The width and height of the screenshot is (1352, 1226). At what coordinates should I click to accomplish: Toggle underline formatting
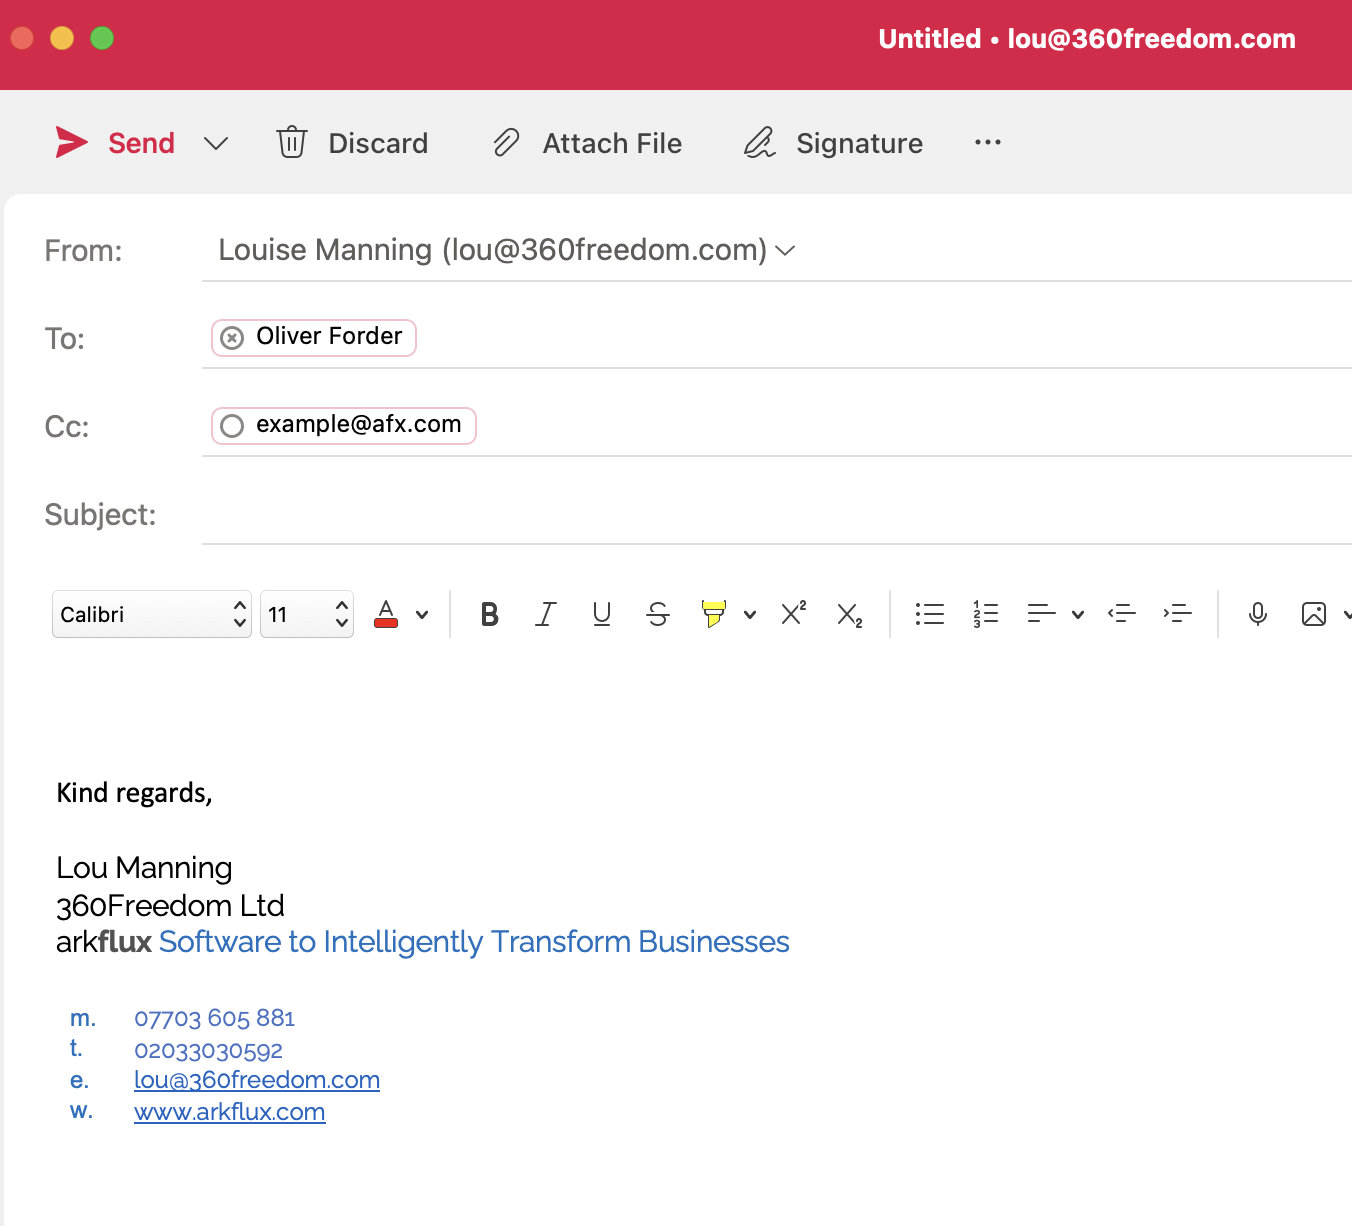[601, 614]
